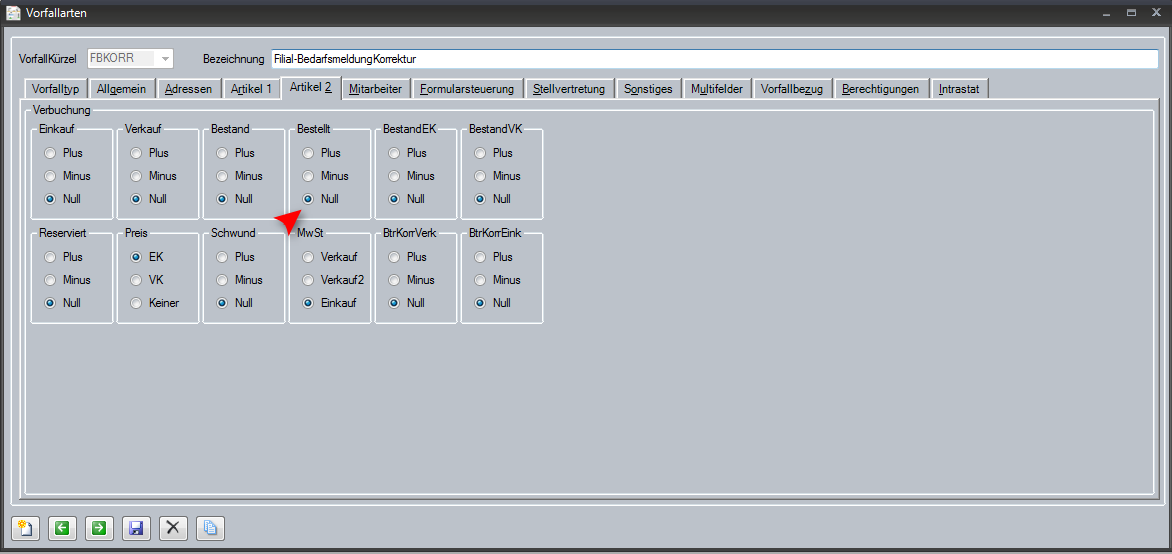The width and height of the screenshot is (1172, 554).
Task: Click the new record icon
Action: (26, 528)
